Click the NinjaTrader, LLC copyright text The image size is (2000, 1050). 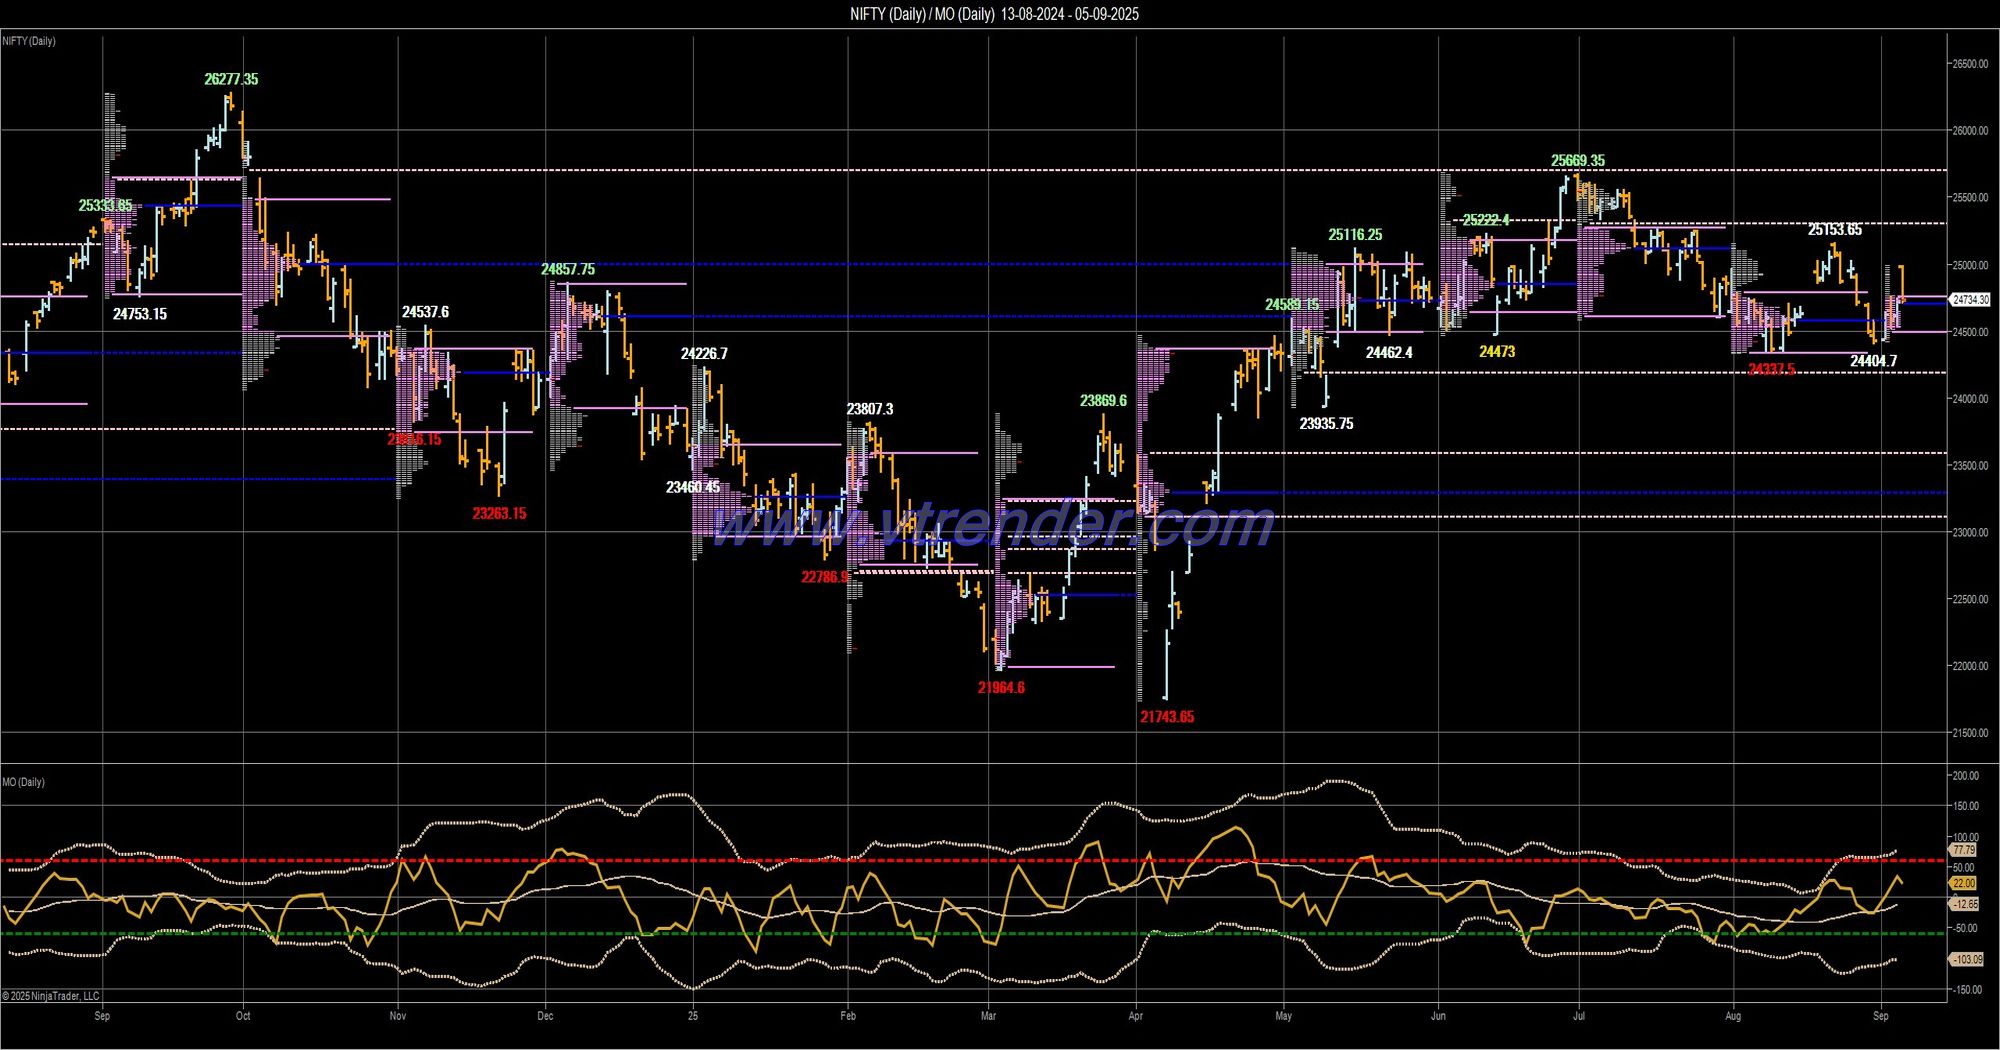[51, 996]
